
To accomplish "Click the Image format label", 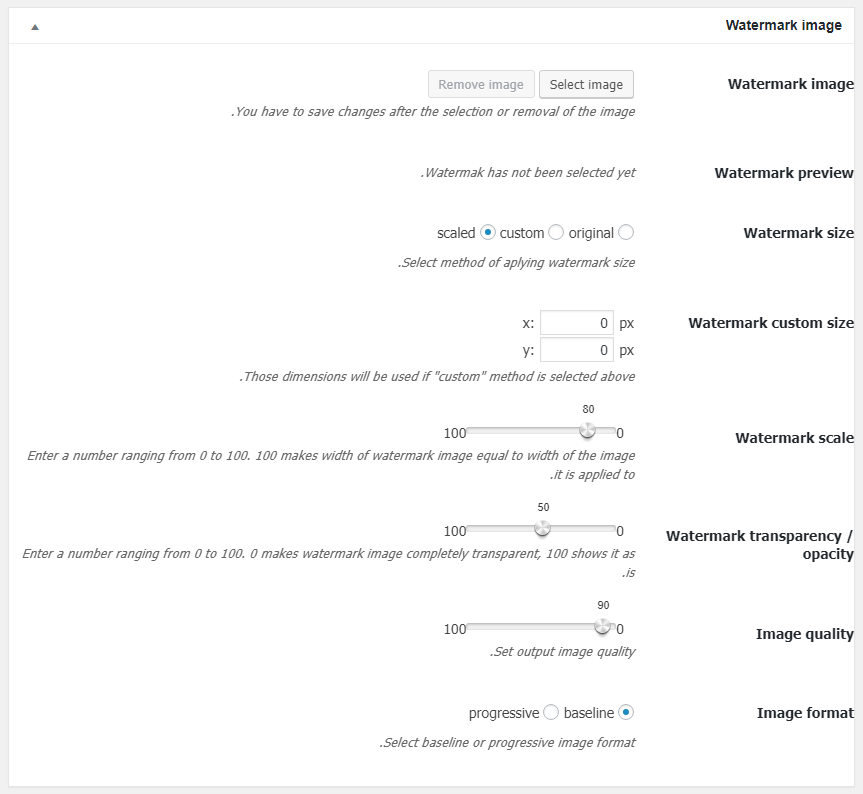I will pos(805,713).
